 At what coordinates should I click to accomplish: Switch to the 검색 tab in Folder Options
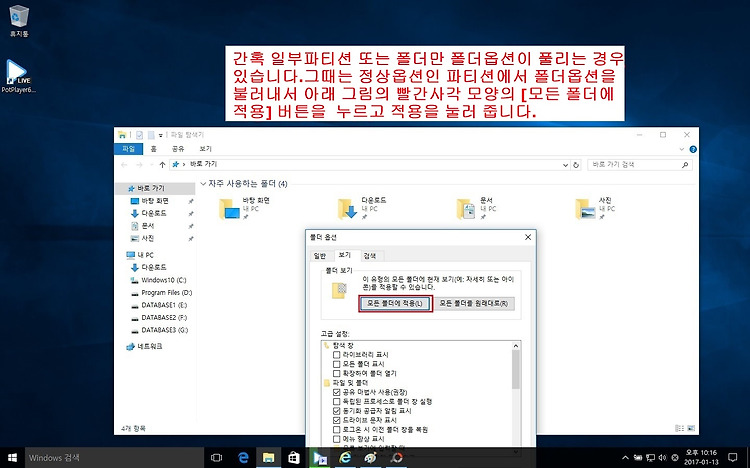(x=370, y=256)
